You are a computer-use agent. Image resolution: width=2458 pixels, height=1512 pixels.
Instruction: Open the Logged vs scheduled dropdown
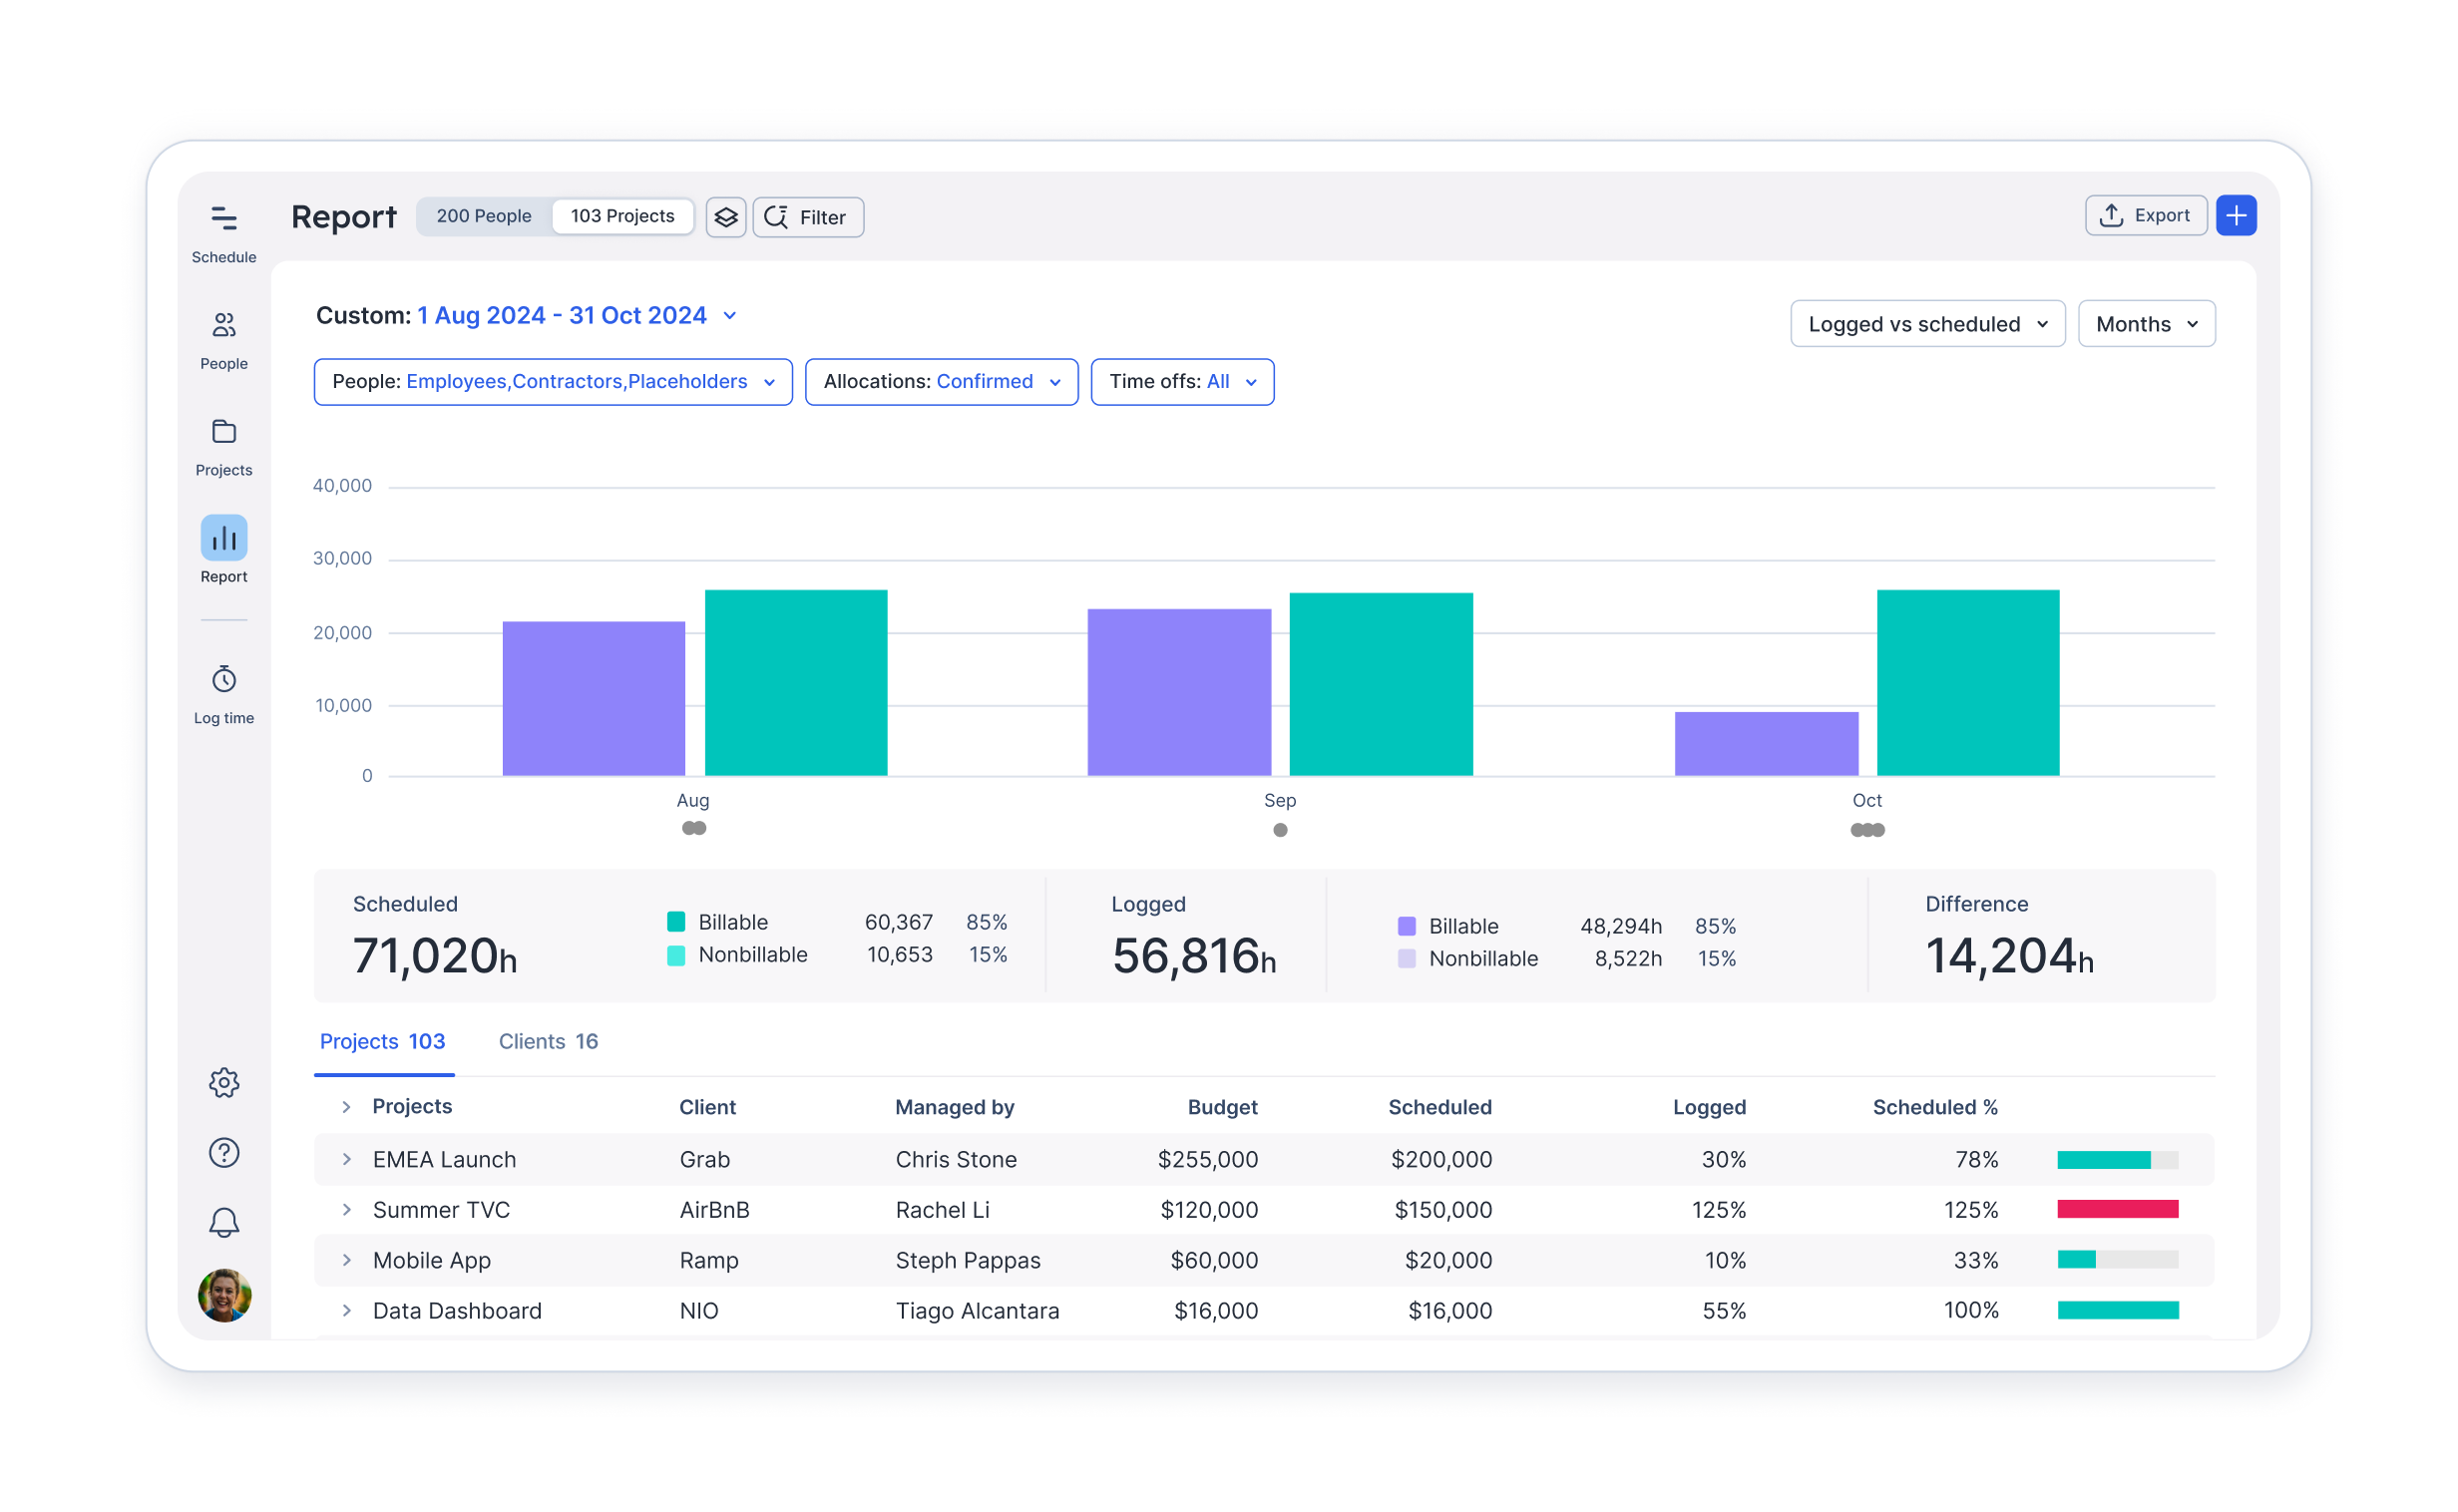point(1926,324)
